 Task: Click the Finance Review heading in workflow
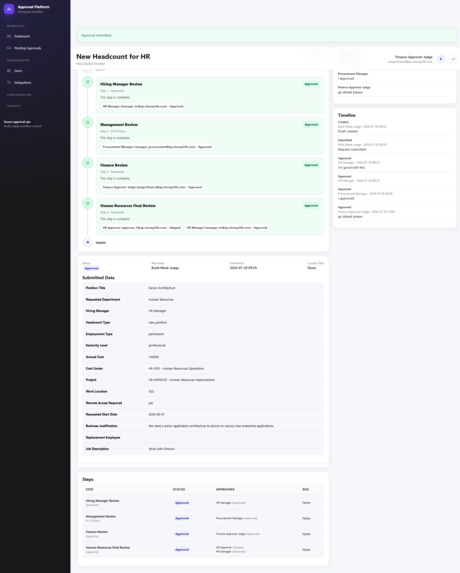[114, 165]
